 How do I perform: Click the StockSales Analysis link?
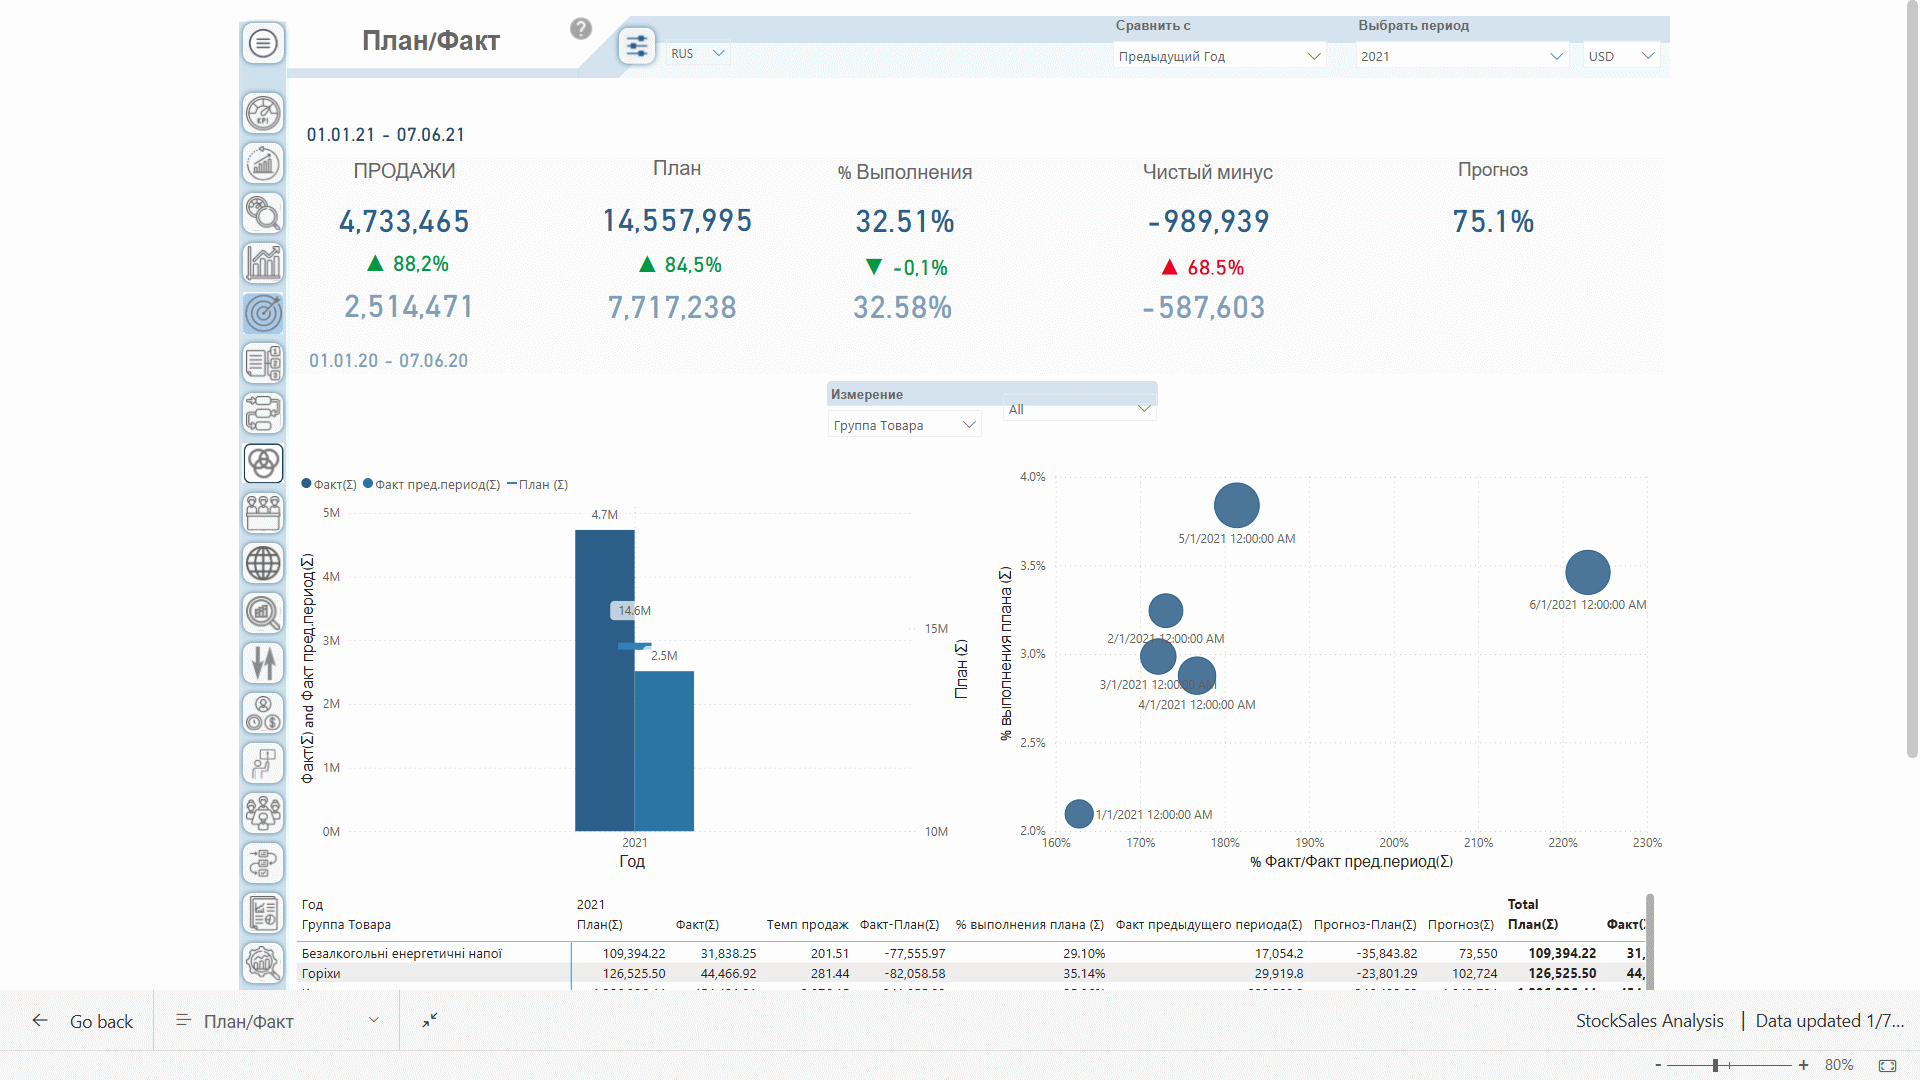pos(1649,1021)
